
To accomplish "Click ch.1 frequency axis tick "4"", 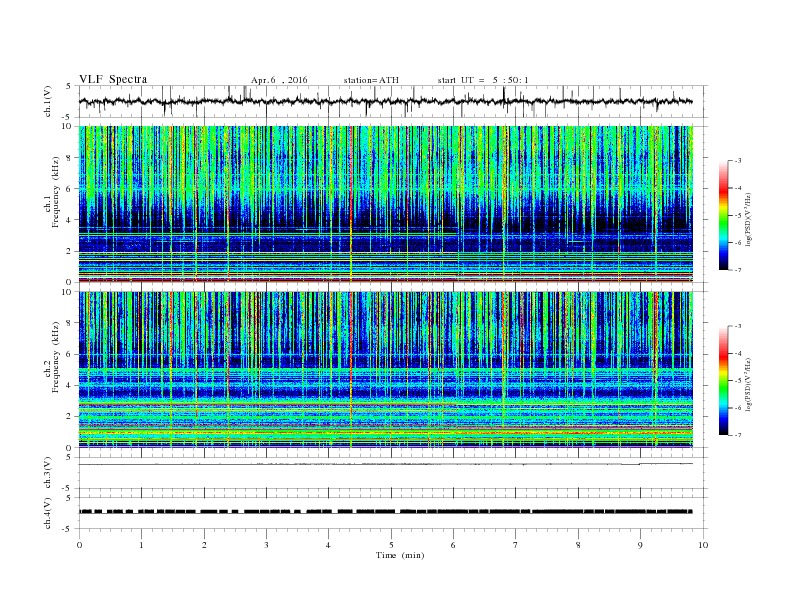I will [x=70, y=220].
